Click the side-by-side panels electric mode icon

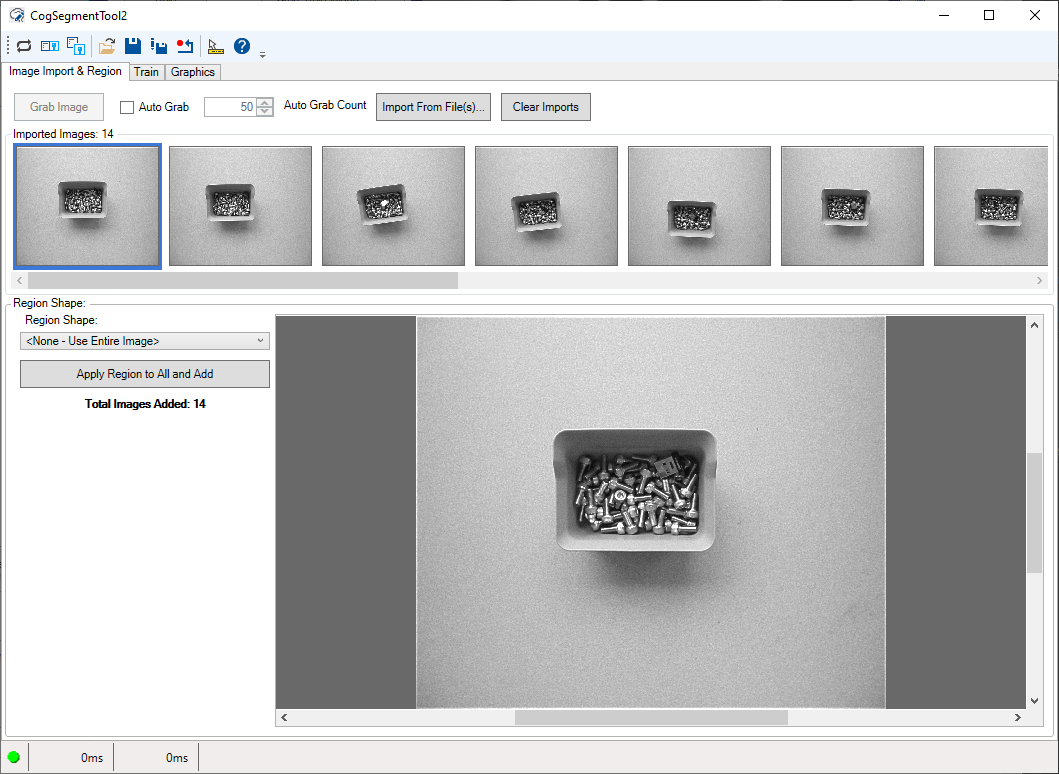coord(50,46)
